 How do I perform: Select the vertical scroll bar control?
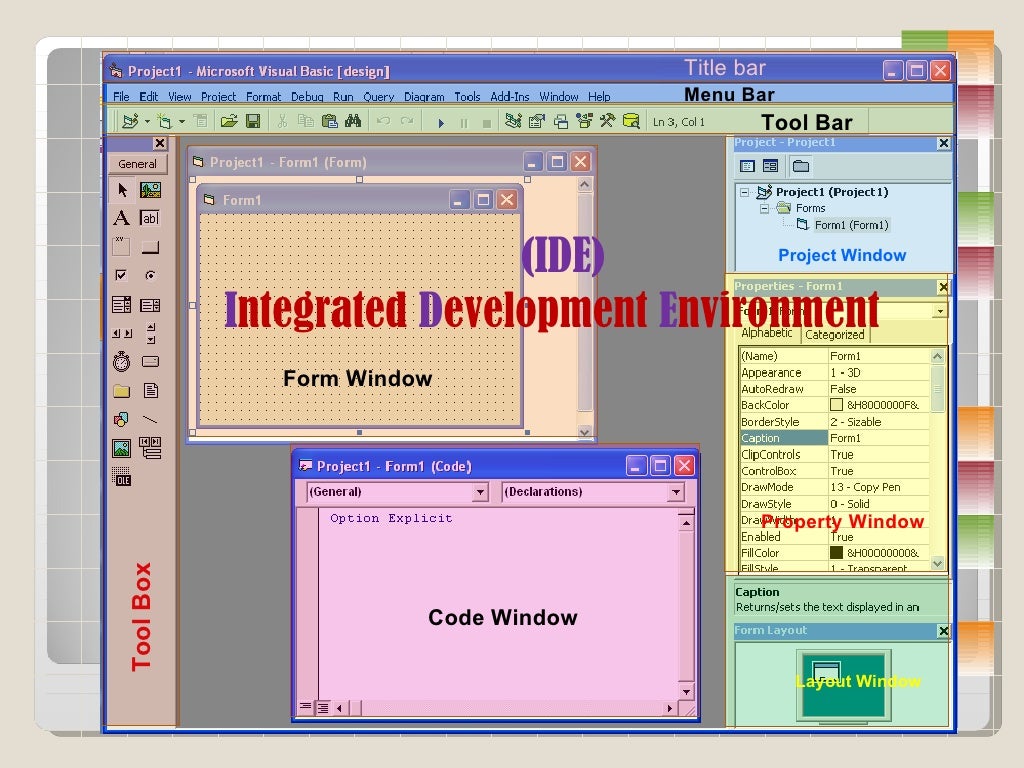tap(151, 333)
